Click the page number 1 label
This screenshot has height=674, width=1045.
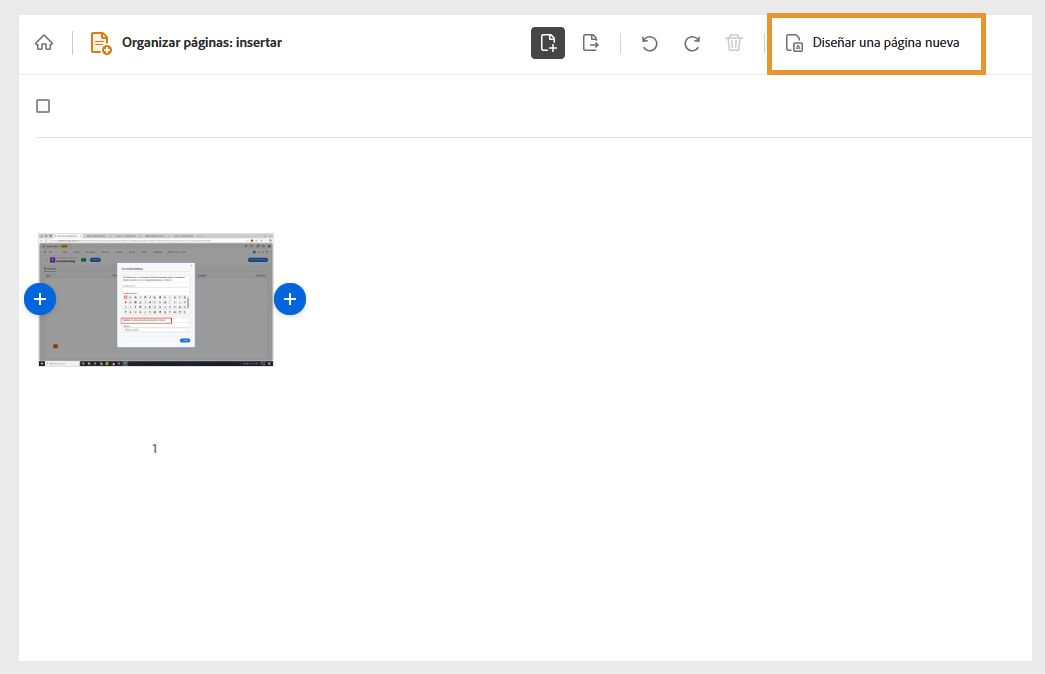pos(154,448)
